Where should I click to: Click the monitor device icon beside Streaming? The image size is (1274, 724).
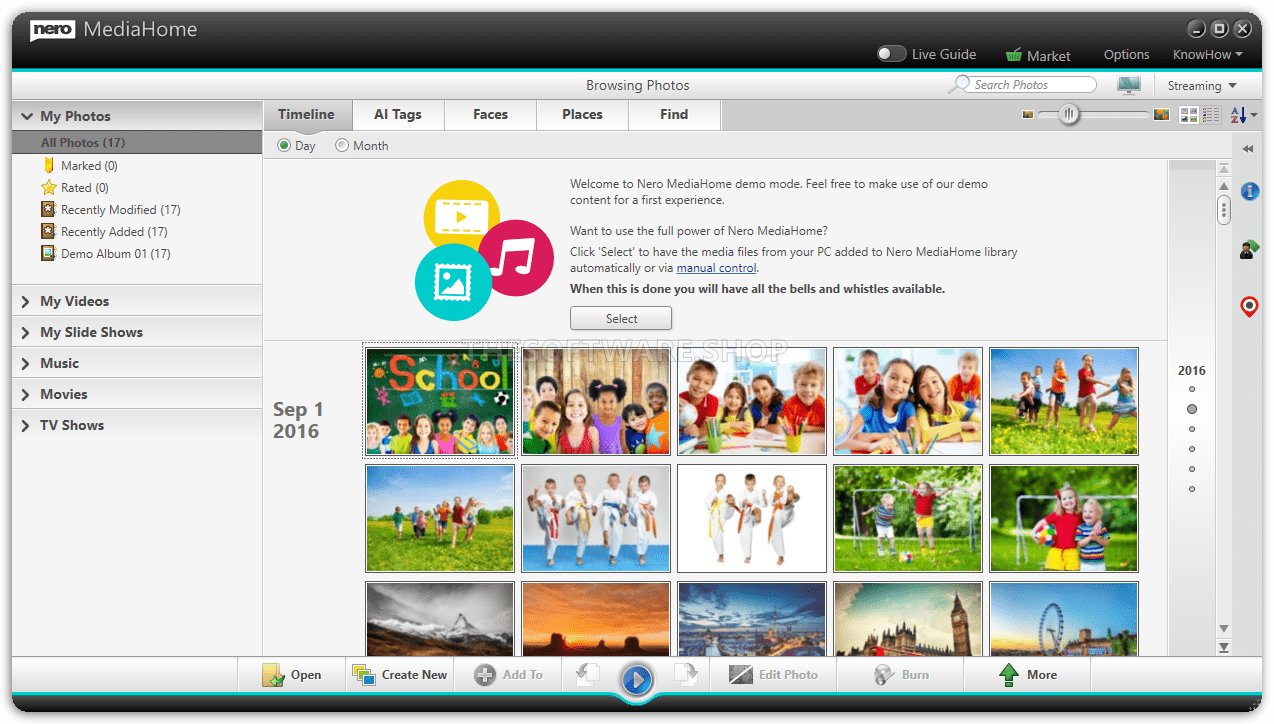click(x=1129, y=85)
